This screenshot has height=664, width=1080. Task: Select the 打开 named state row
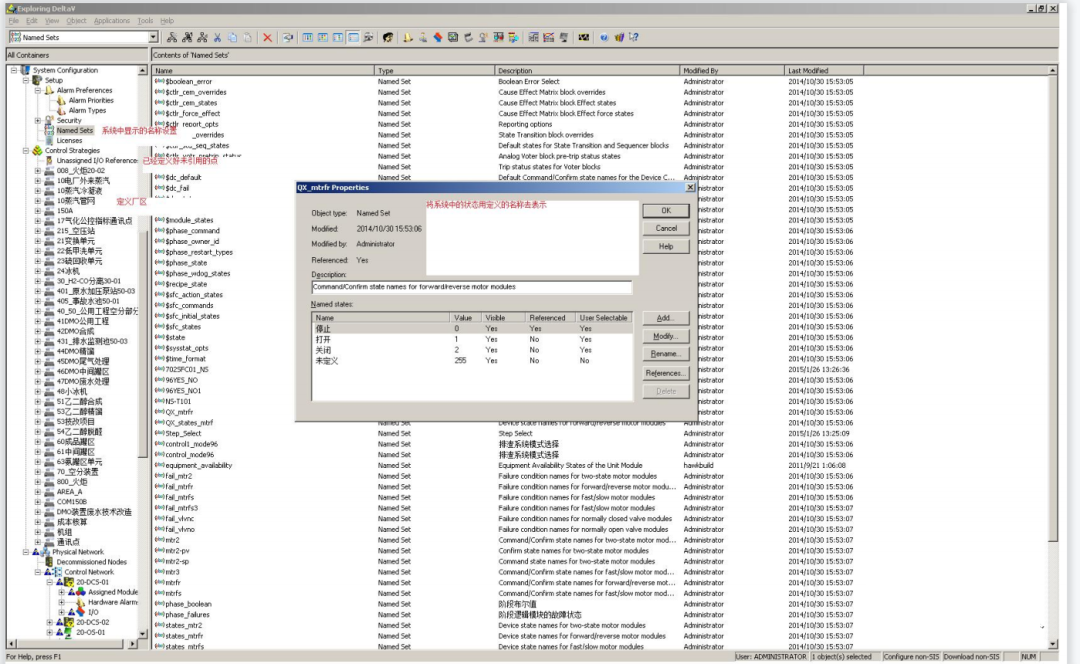(x=324, y=339)
